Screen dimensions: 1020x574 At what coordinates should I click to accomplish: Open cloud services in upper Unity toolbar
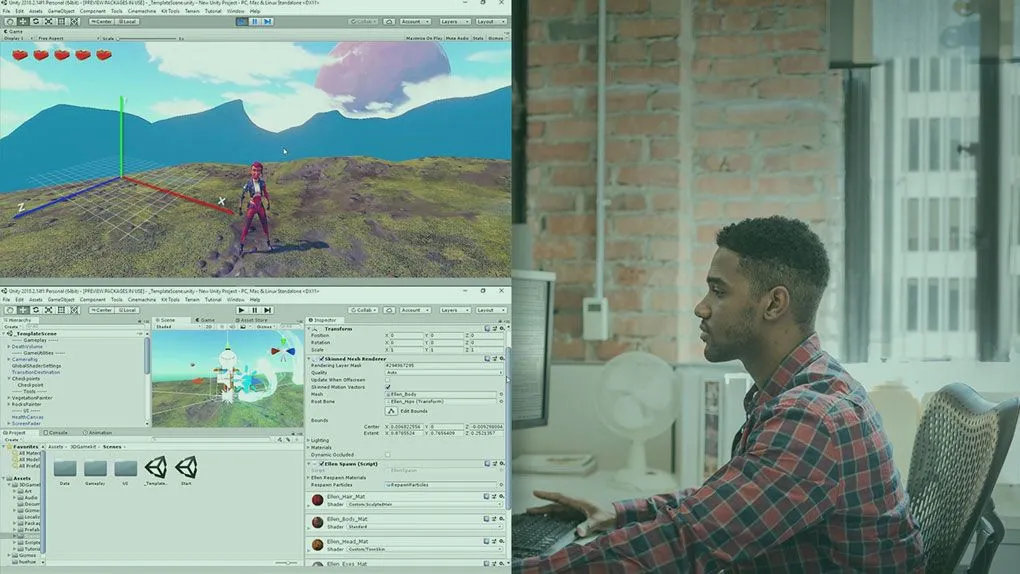389,21
